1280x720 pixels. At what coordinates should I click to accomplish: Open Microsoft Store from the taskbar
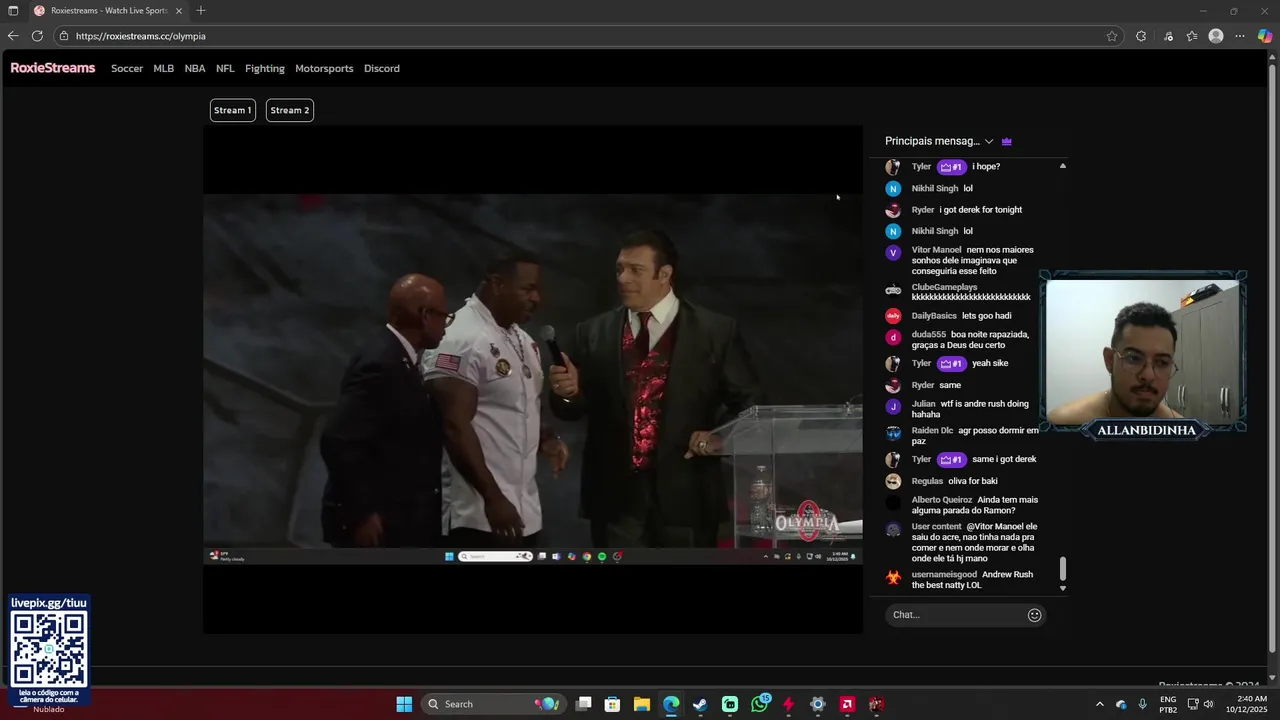tap(613, 704)
